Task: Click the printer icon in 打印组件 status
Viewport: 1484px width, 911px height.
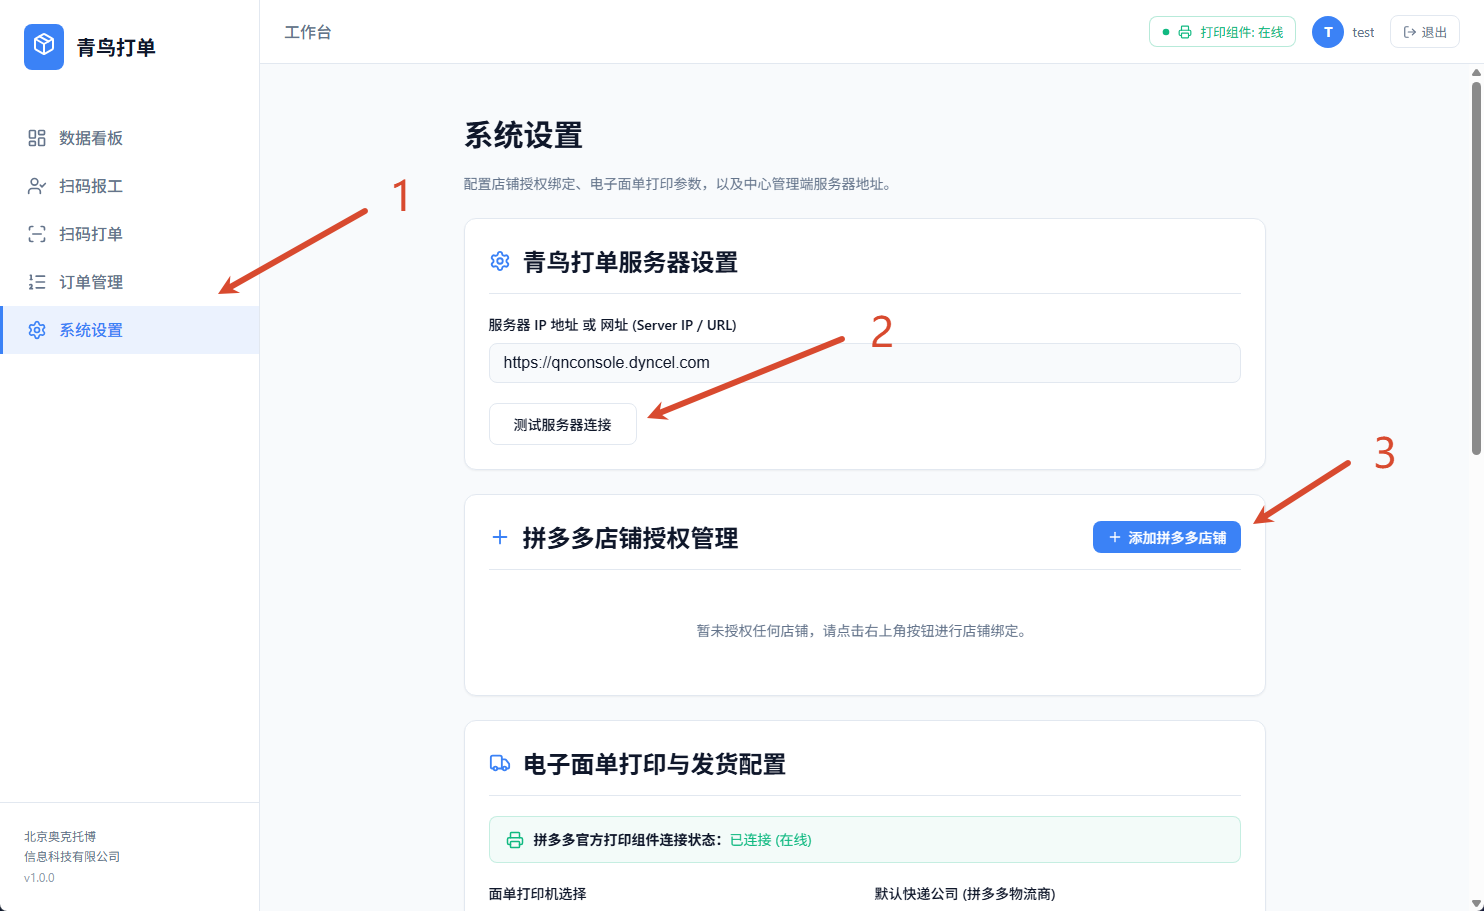Action: coord(1185,32)
